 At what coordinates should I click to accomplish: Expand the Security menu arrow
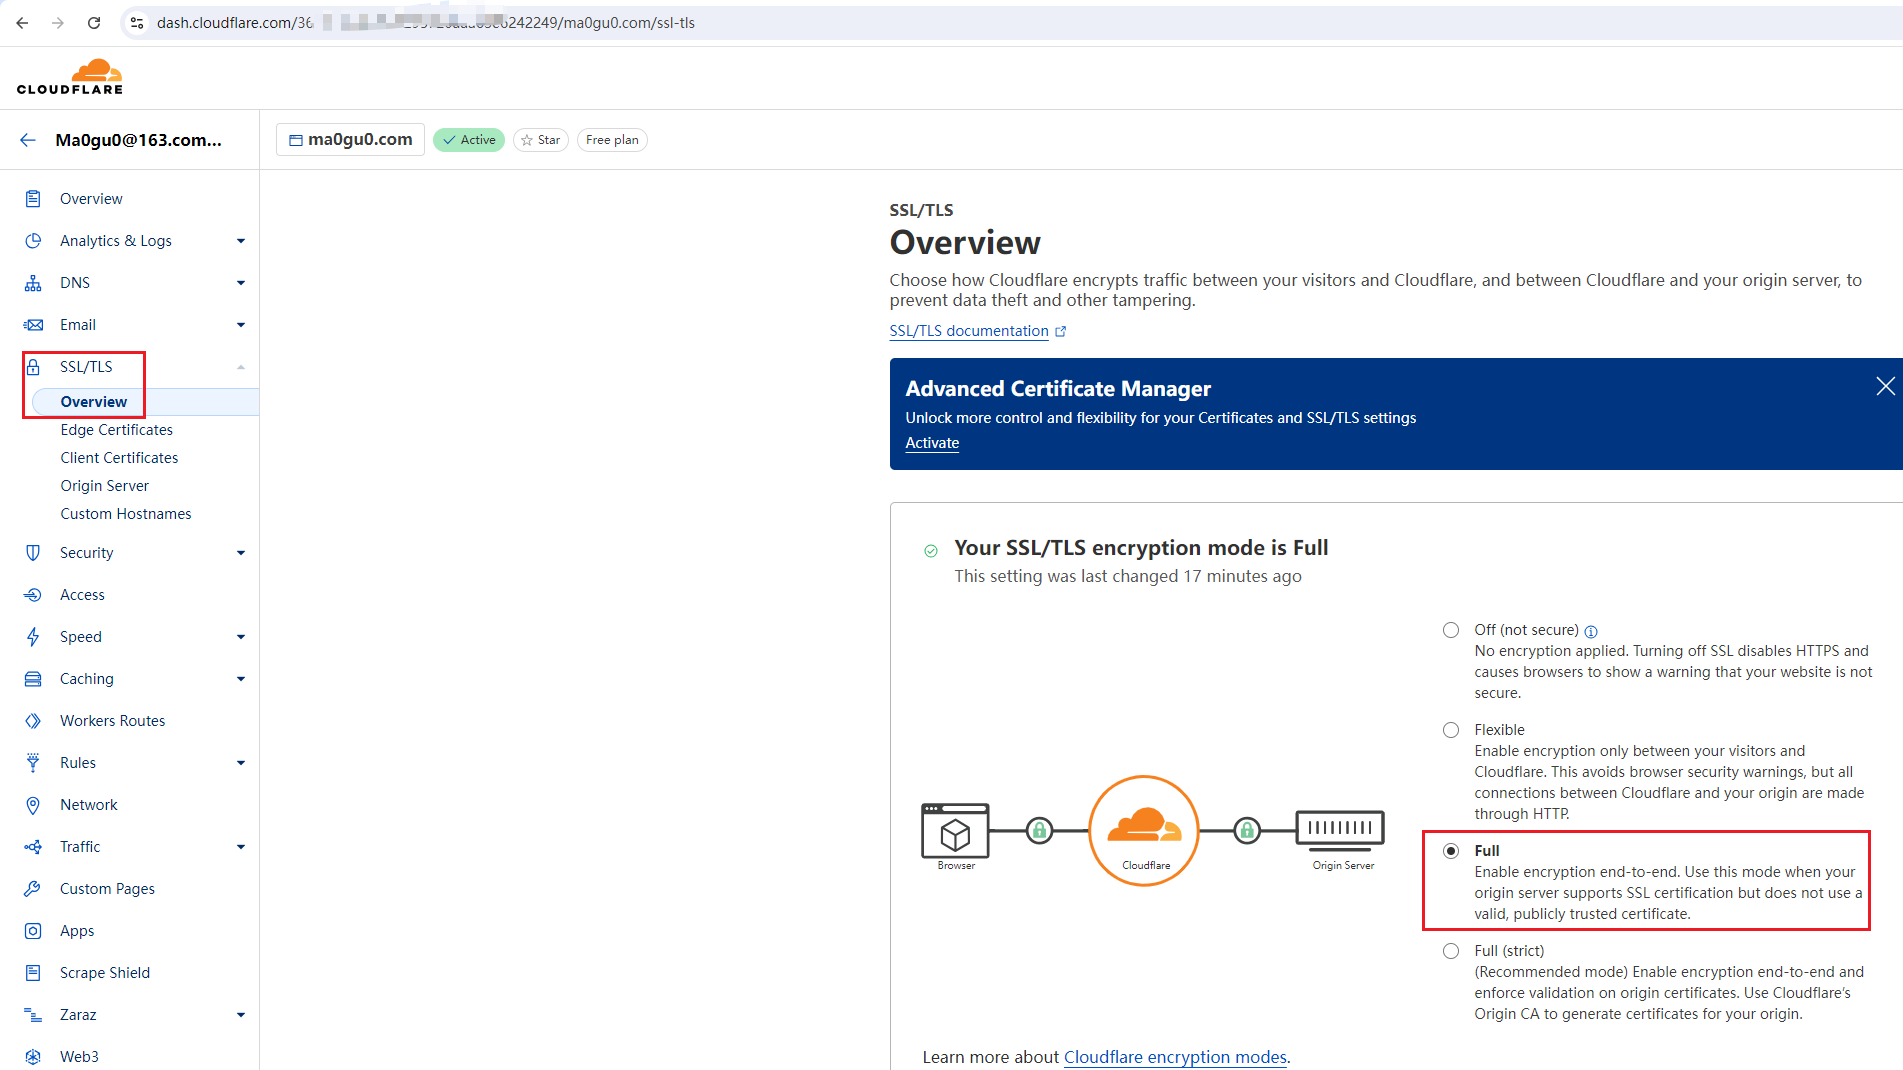tap(241, 553)
